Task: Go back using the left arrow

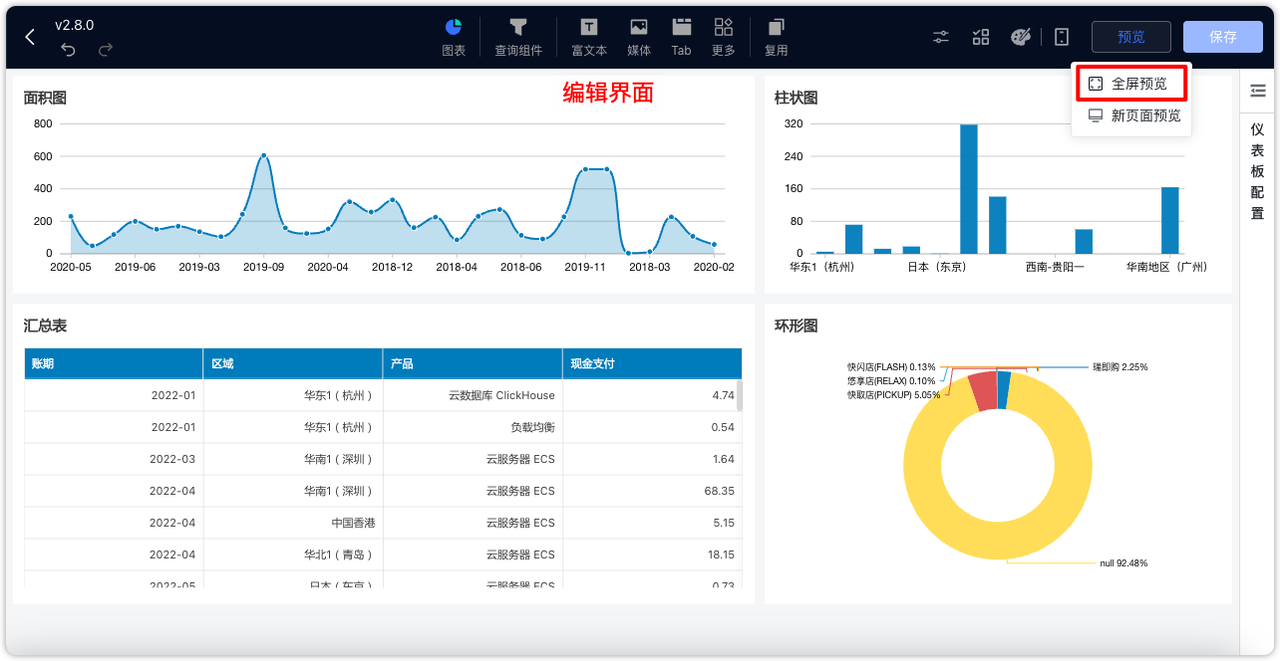Action: (28, 36)
